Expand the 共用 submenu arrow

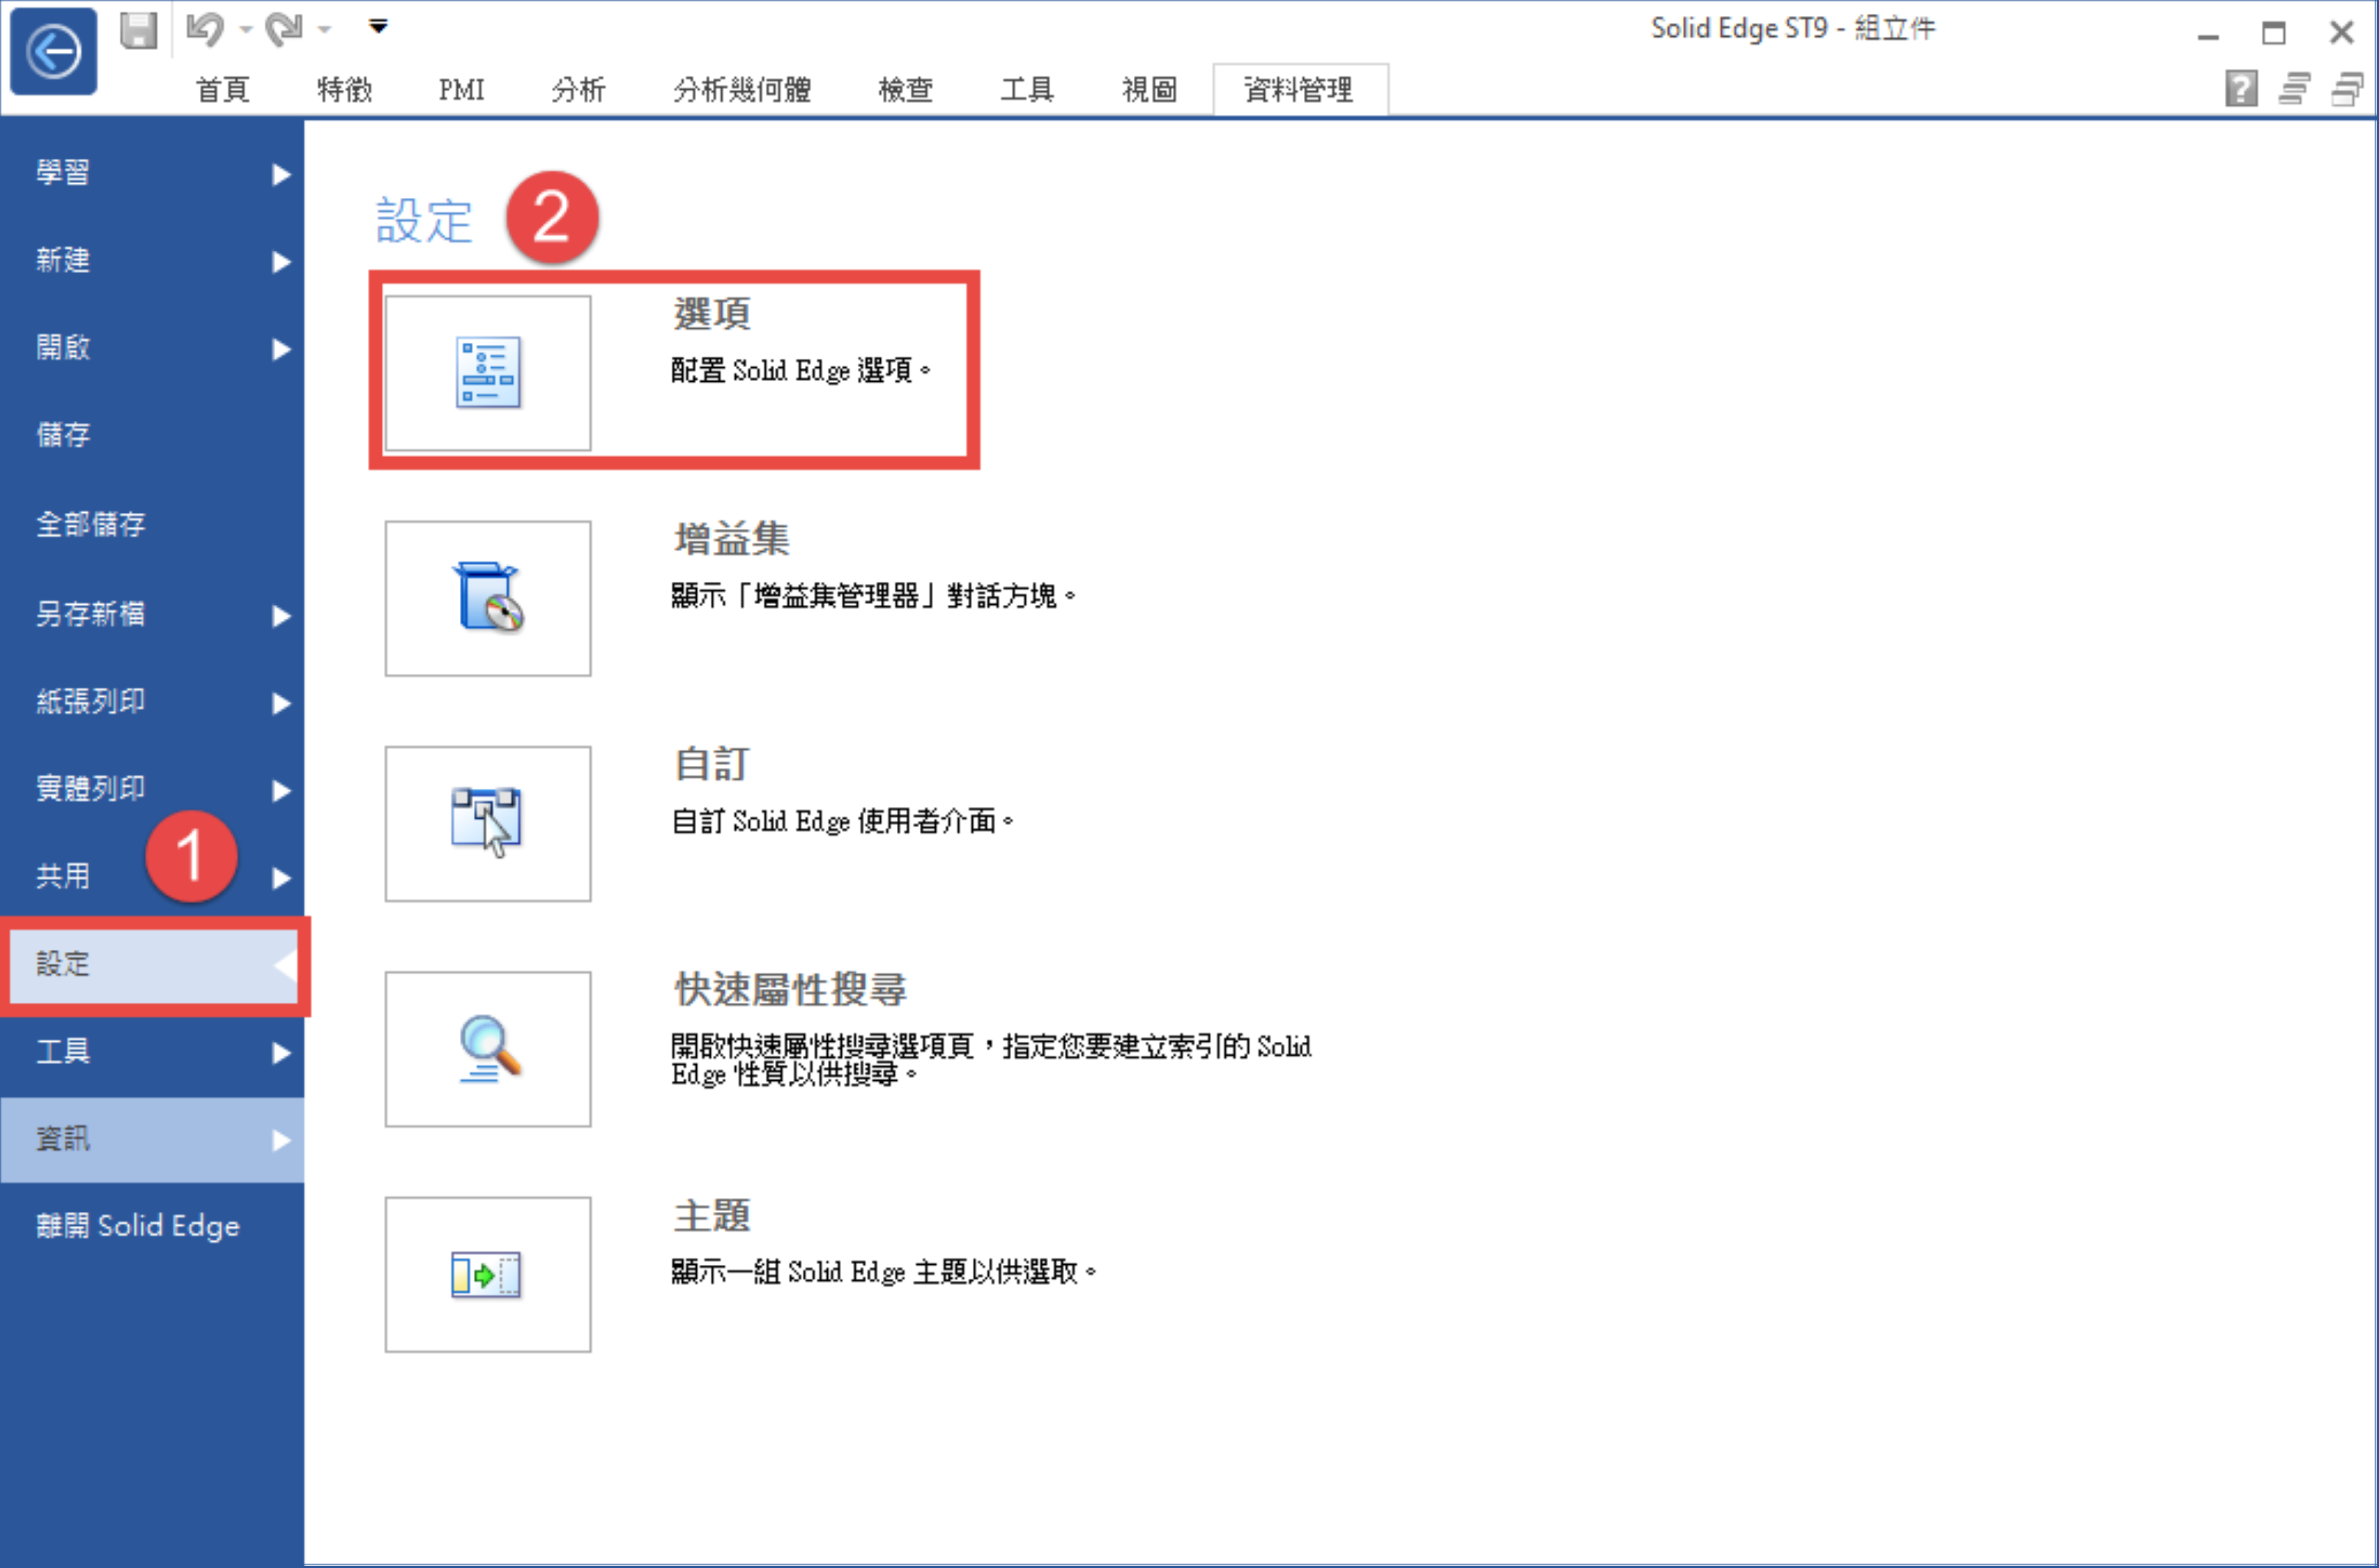(x=281, y=878)
